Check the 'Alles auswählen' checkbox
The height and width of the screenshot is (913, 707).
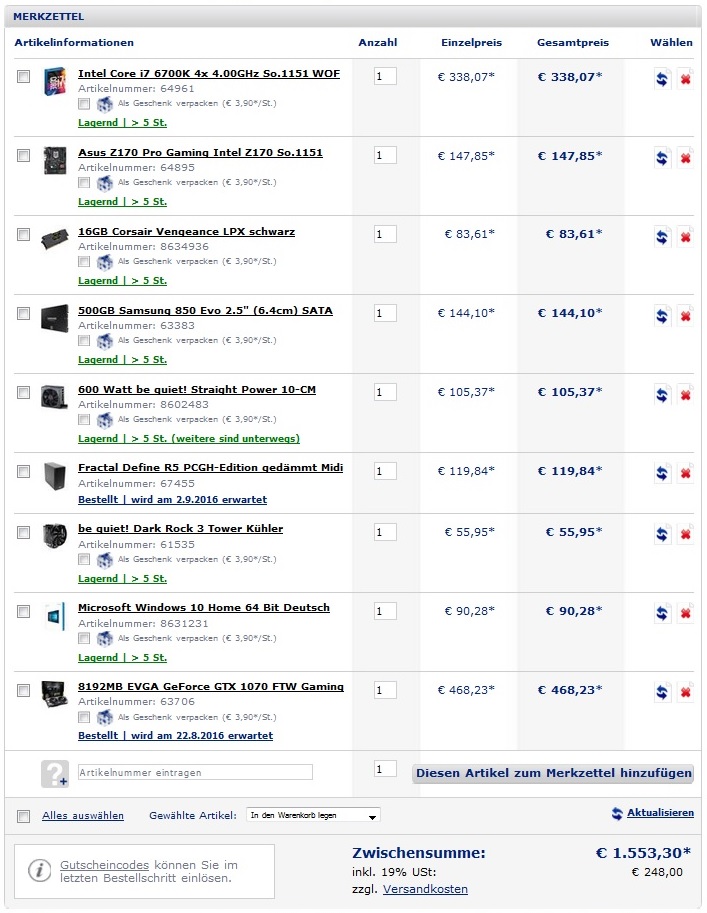[24, 816]
